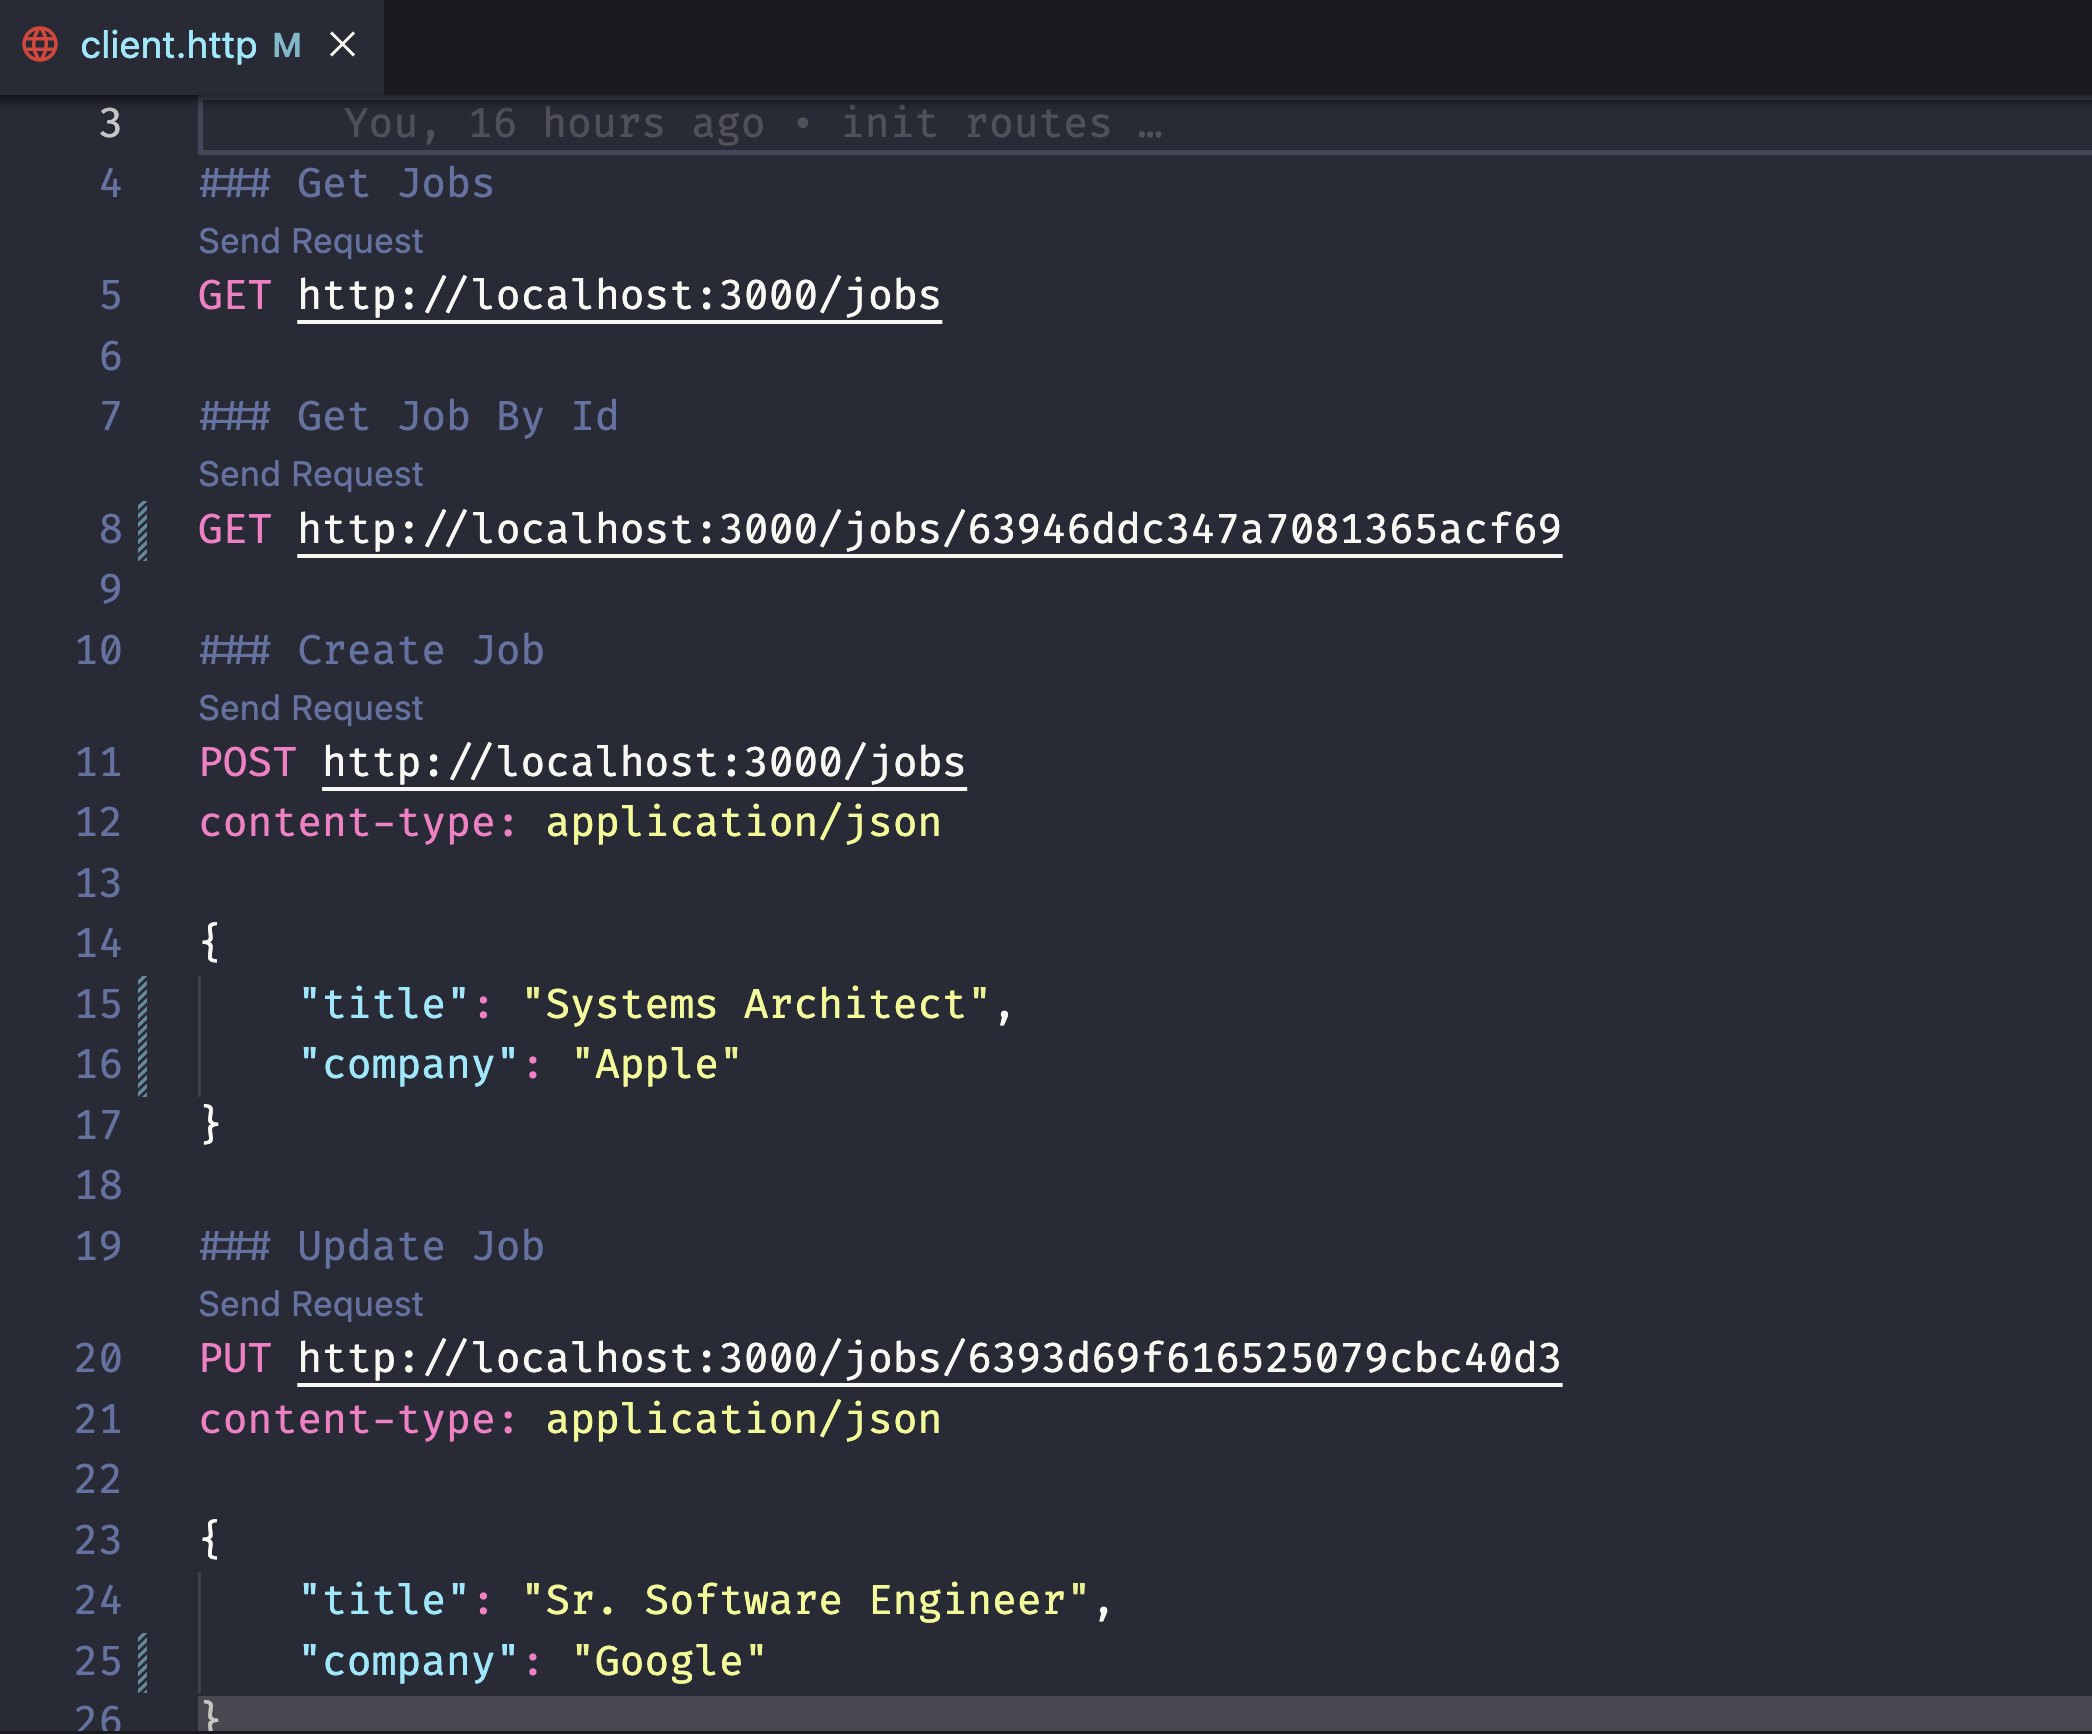Click Send Request for Create Job
This screenshot has height=1734, width=2092.
[310, 708]
